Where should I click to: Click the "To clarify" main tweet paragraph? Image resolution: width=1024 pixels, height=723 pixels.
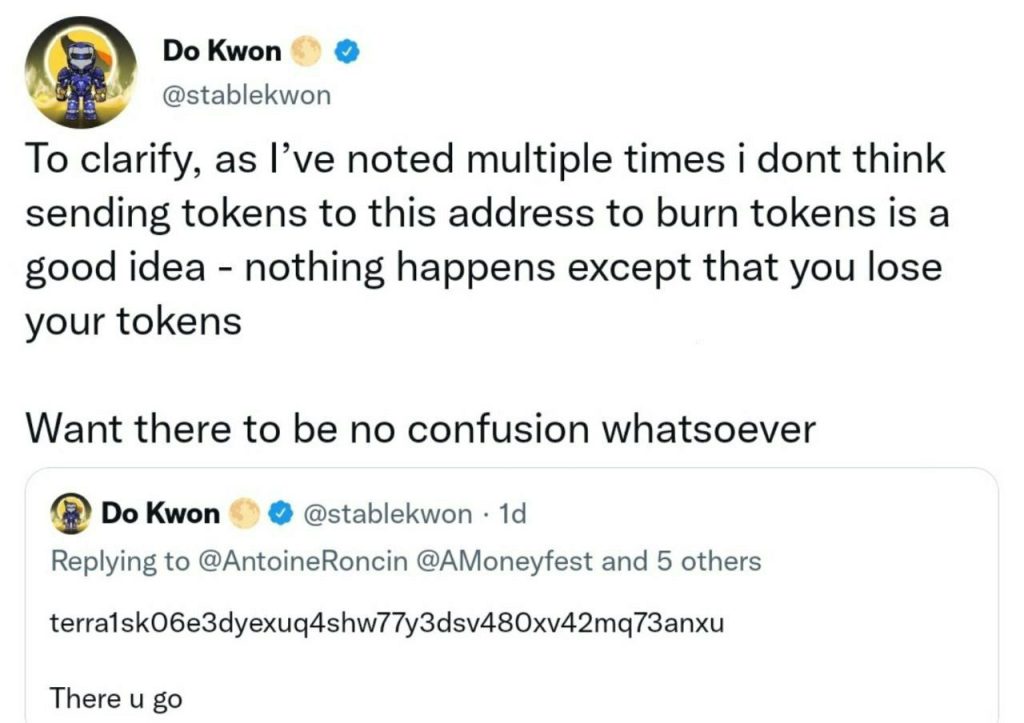click(x=486, y=240)
